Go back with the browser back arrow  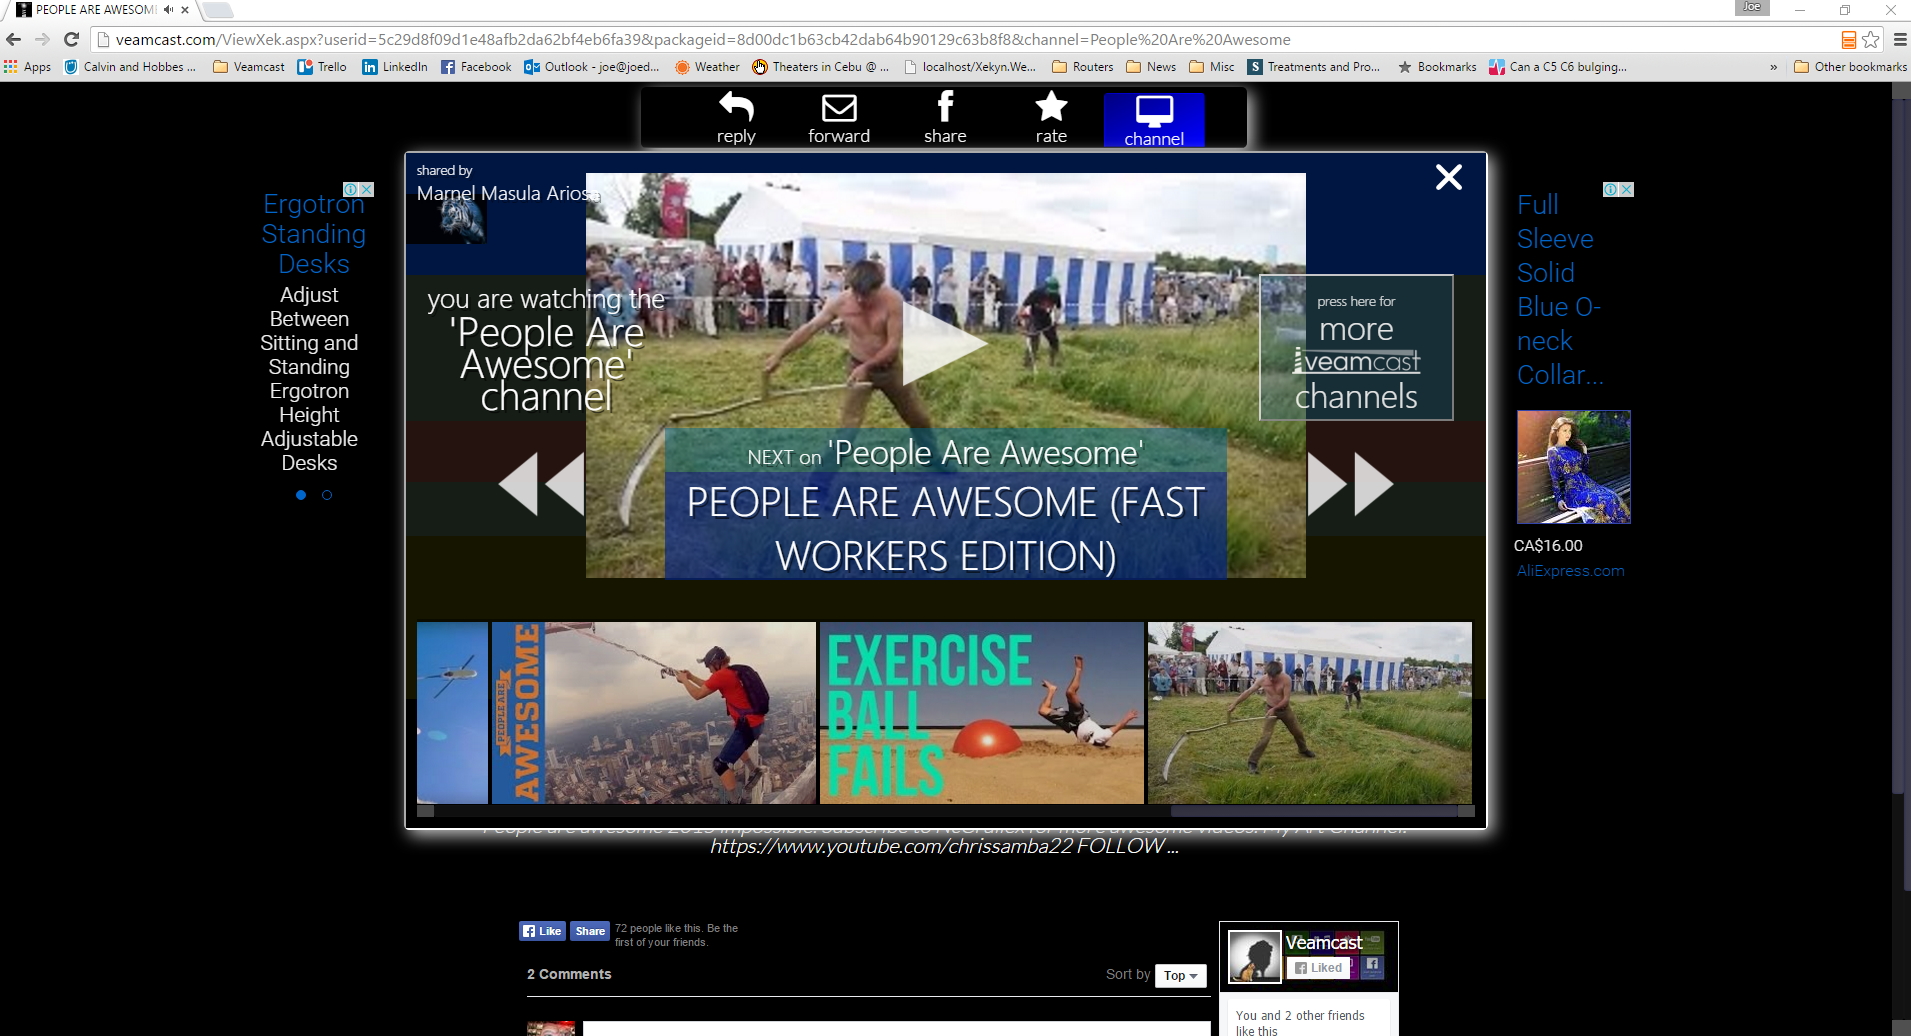(x=13, y=40)
